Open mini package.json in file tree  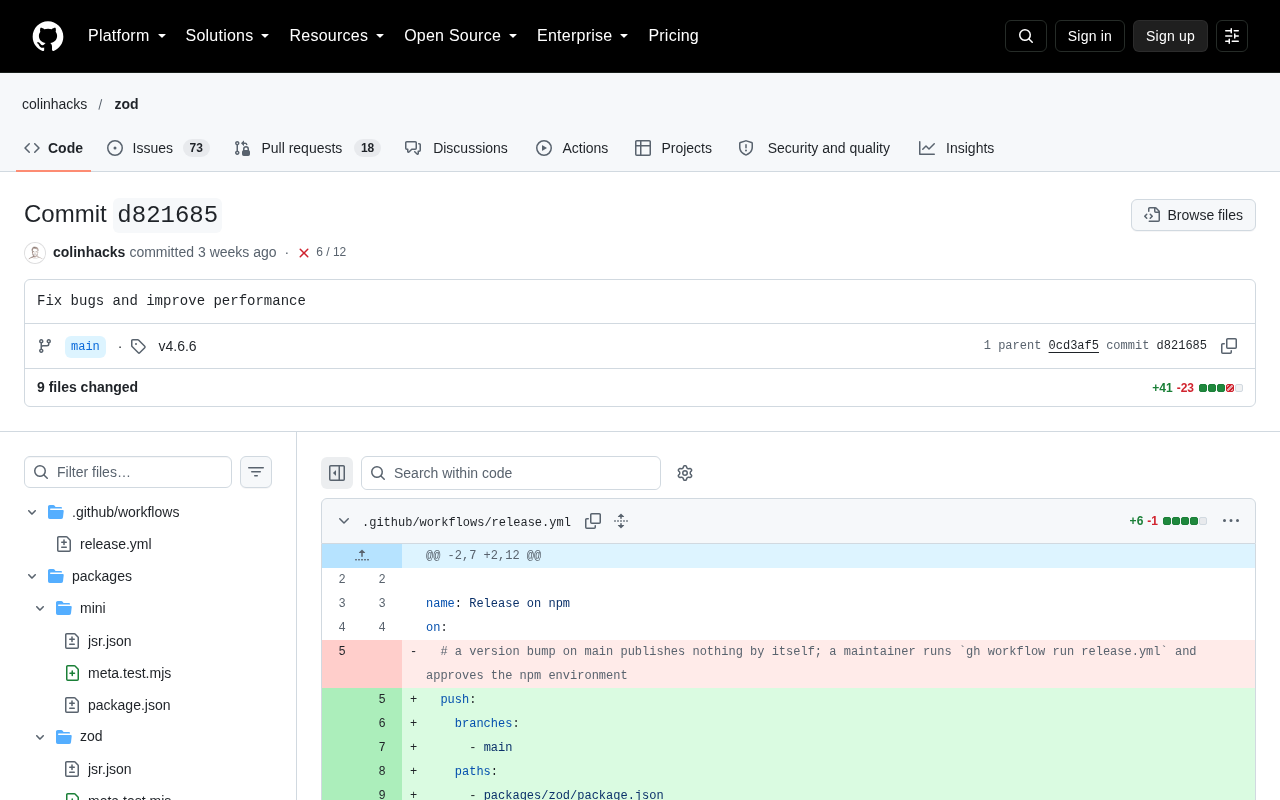click(129, 705)
